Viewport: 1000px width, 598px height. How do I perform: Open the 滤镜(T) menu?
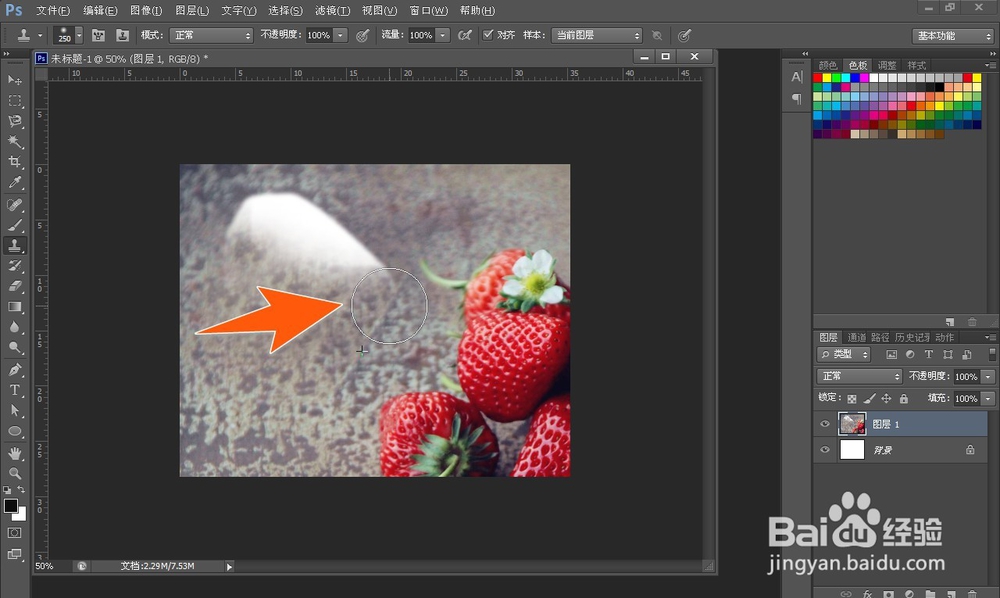point(332,10)
